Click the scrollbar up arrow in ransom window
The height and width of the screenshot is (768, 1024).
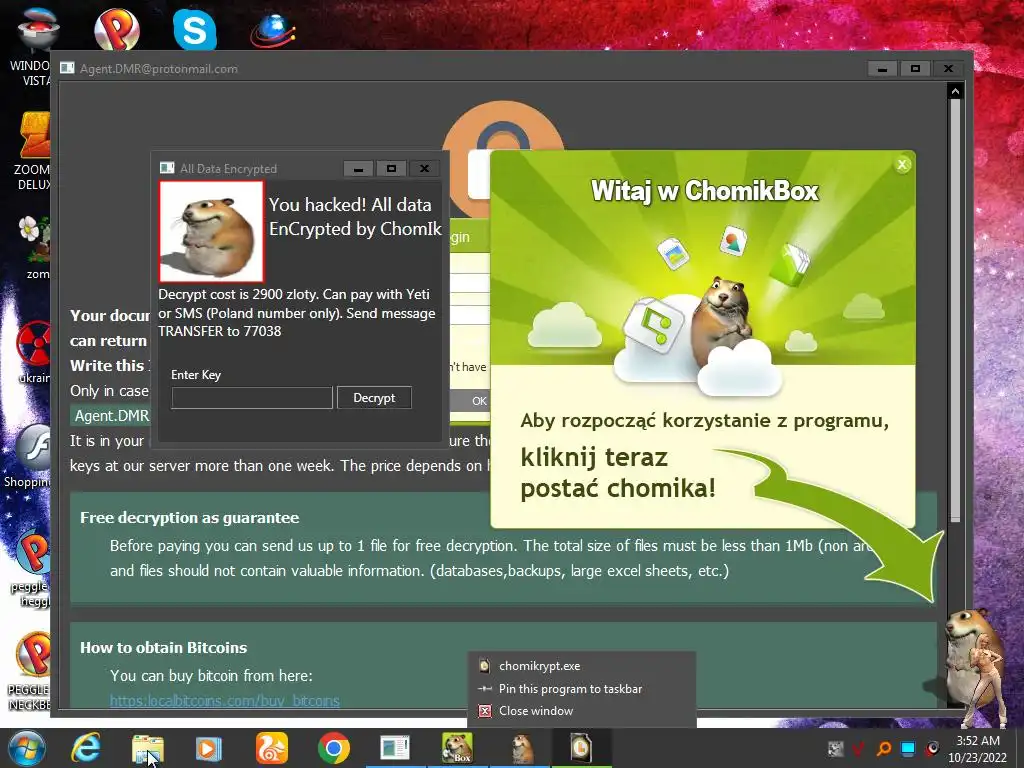tap(955, 91)
